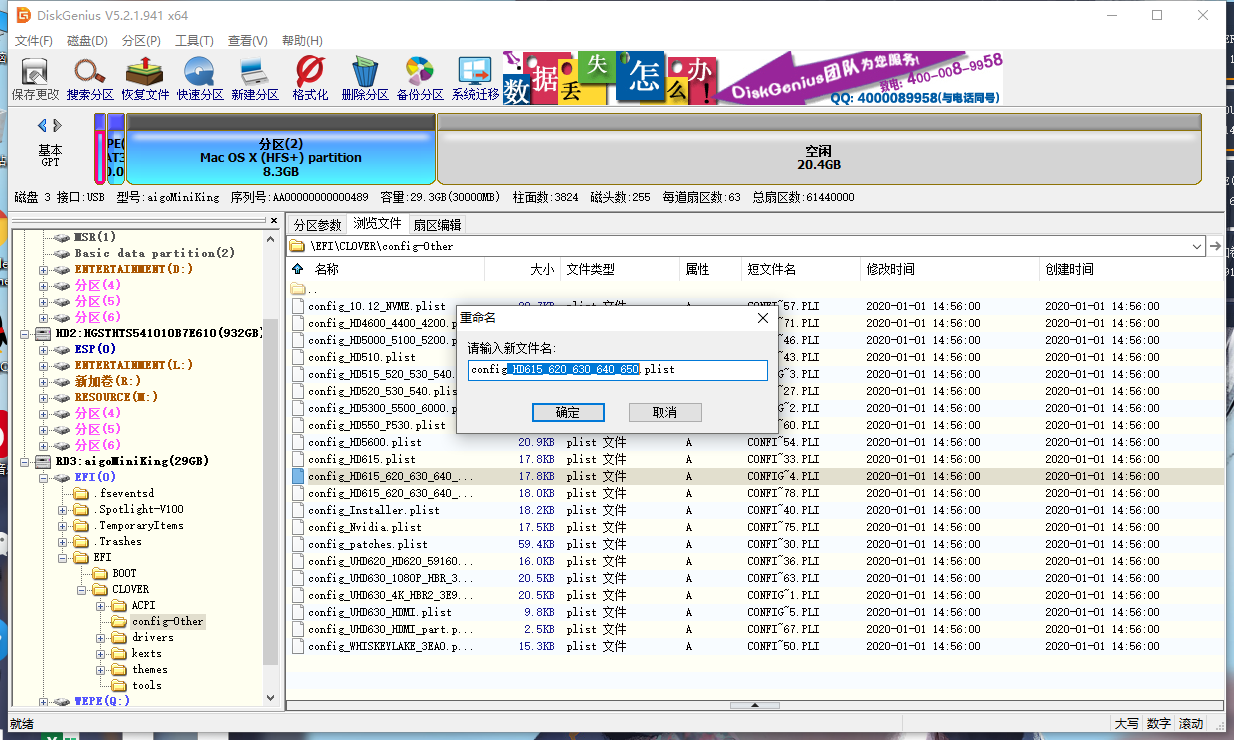Image resolution: width=1234 pixels, height=740 pixels.
Task: Click the .fseventsd folder icon
Action: click(82, 493)
